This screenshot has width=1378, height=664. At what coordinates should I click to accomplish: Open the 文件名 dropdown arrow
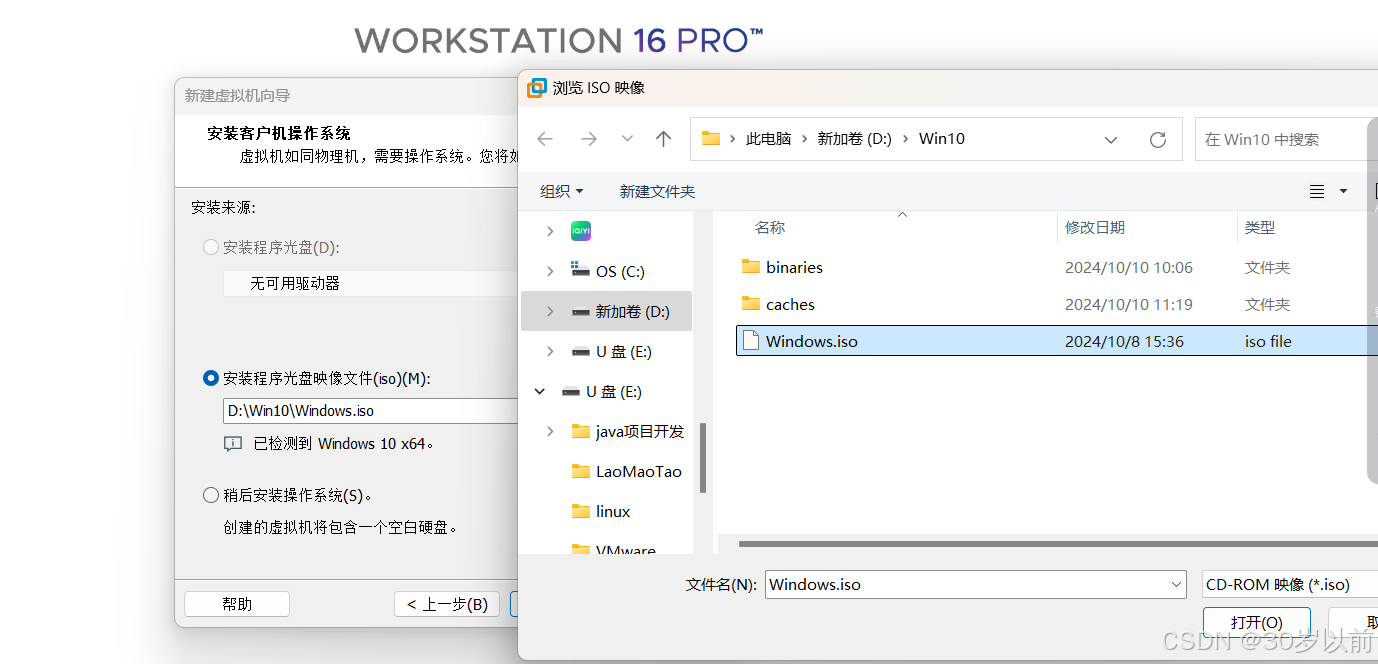tap(1176, 584)
